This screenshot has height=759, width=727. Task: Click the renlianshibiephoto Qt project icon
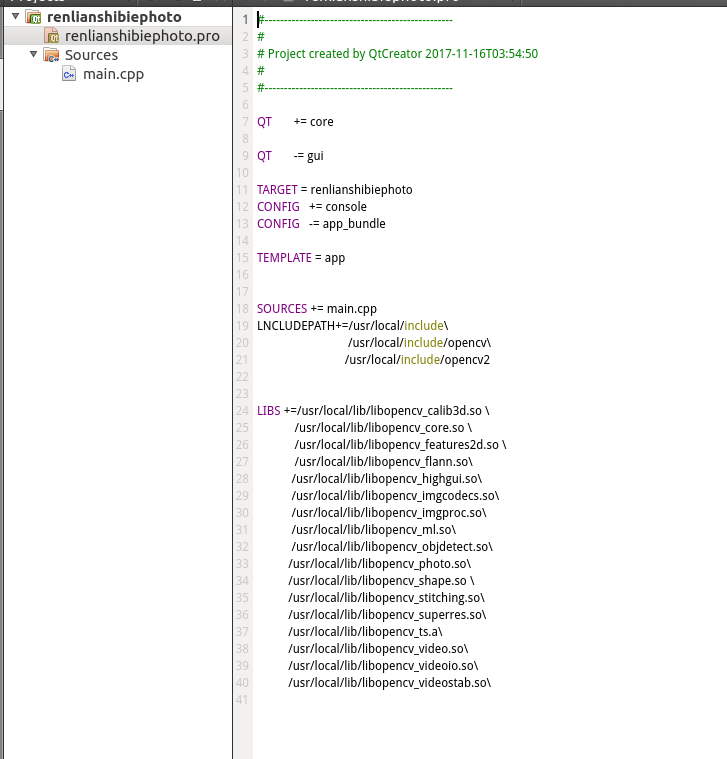[x=34, y=17]
